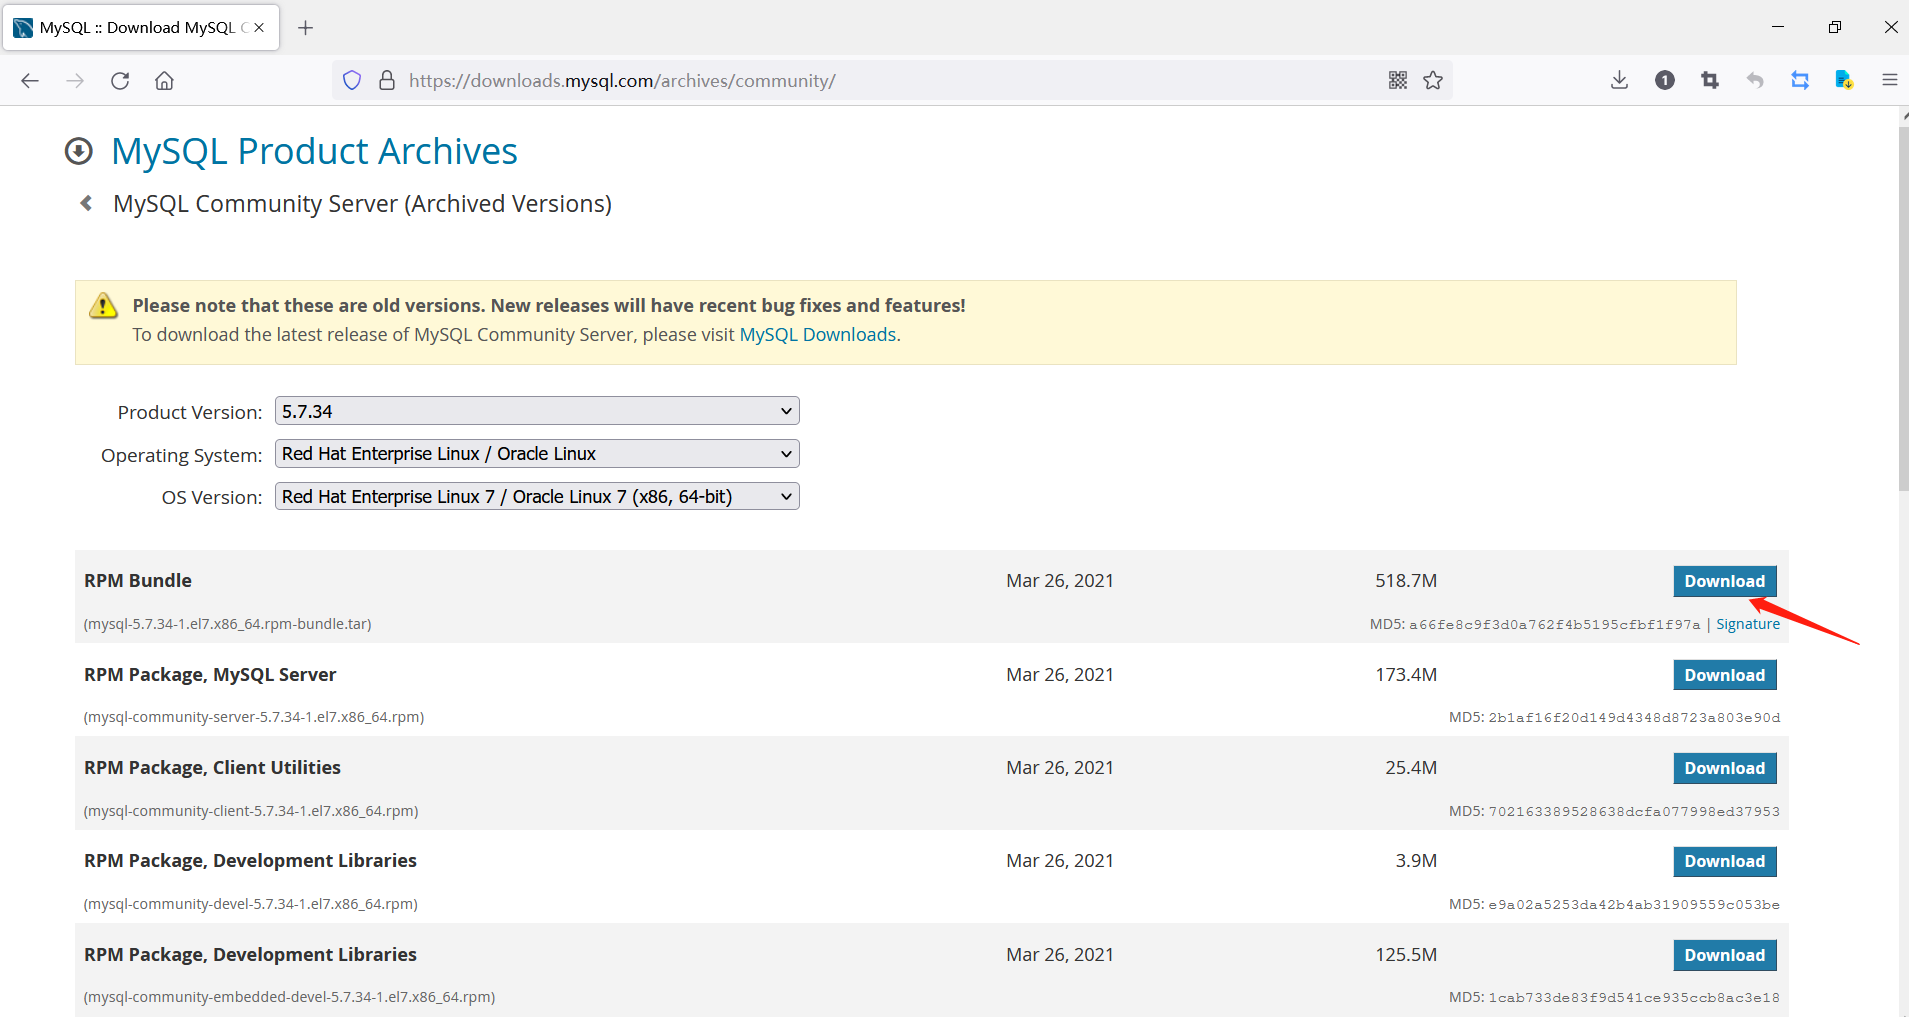Click the 173.4M size value
1909x1017 pixels.
(1406, 675)
